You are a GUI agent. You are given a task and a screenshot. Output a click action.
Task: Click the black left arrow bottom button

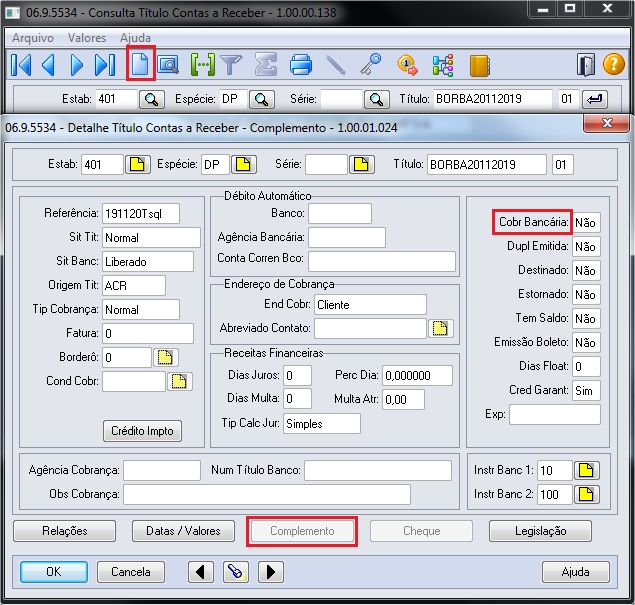pos(200,572)
